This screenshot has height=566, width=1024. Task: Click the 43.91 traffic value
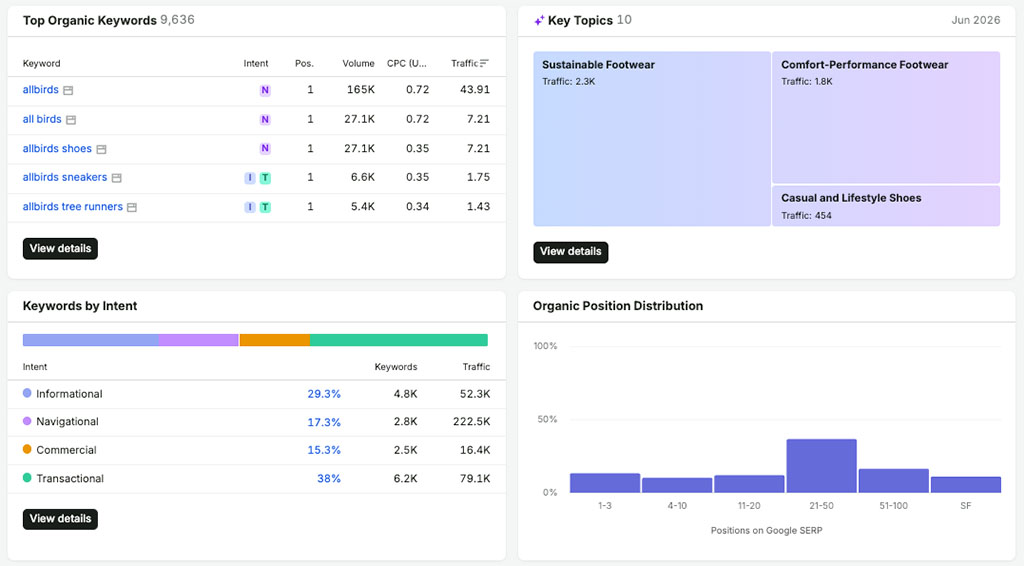(475, 90)
